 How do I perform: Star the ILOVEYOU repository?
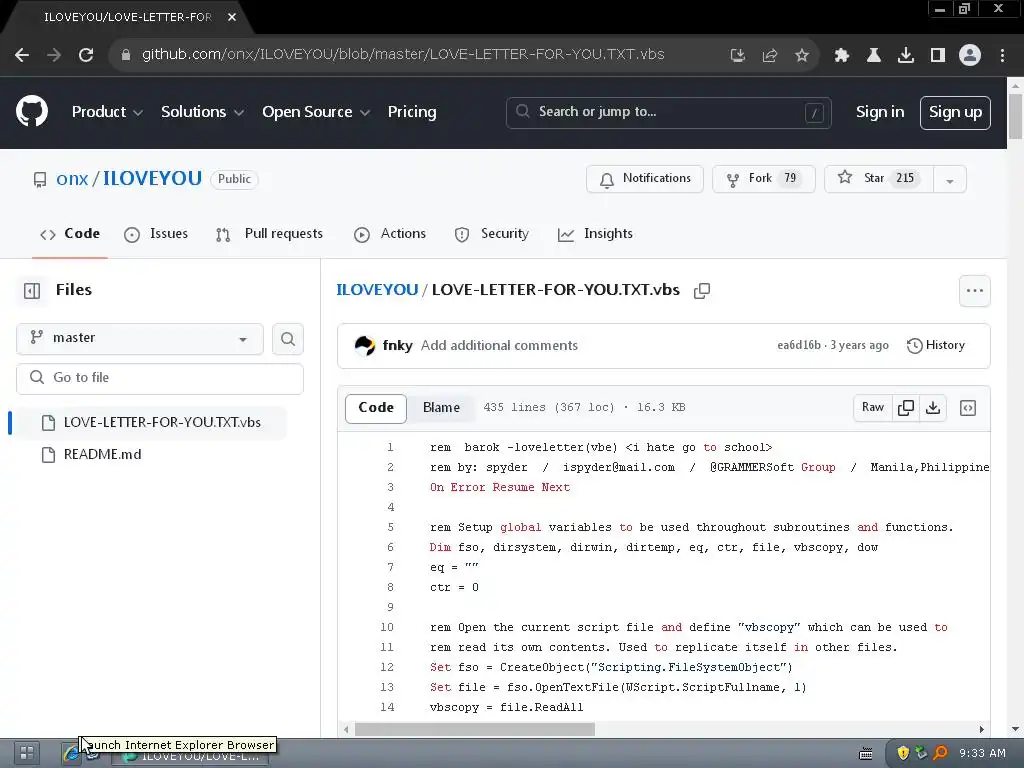pyautogui.click(x=879, y=179)
